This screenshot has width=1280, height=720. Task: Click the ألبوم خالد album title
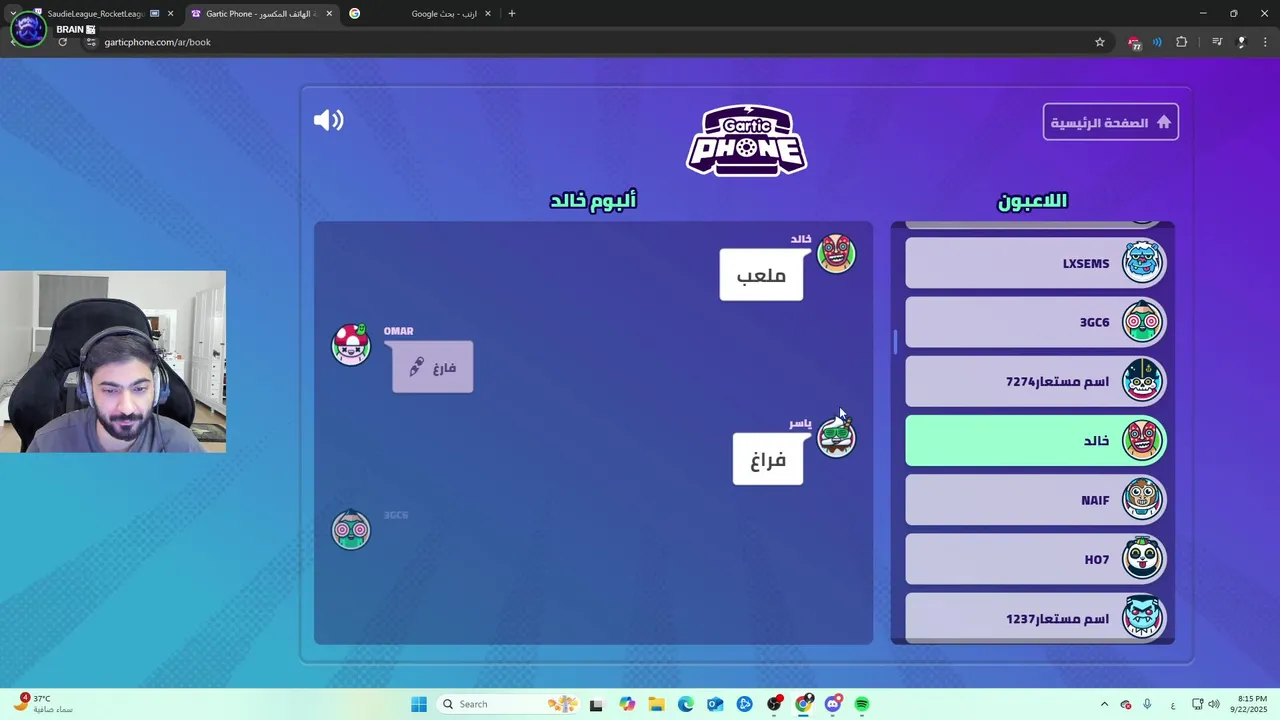point(593,200)
